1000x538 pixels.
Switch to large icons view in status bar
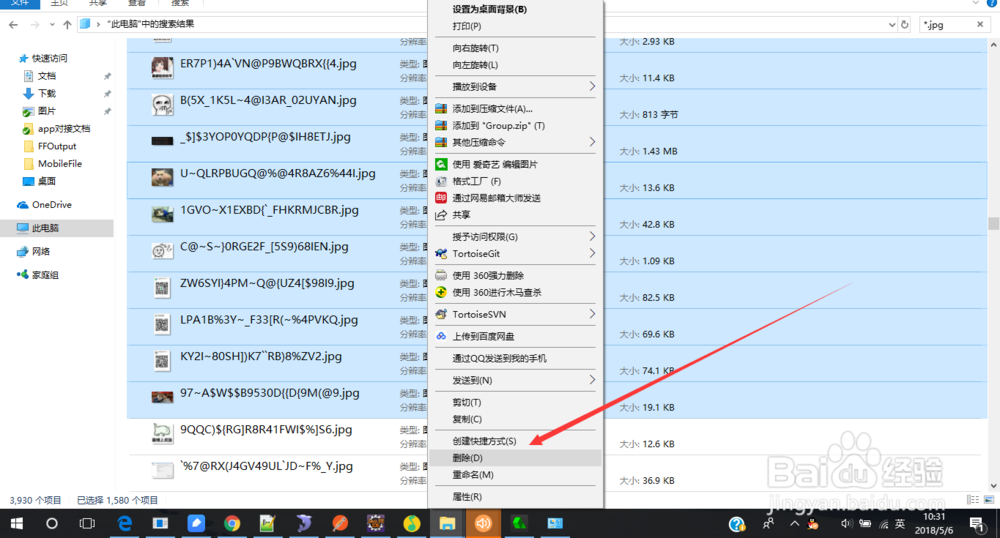point(989,500)
